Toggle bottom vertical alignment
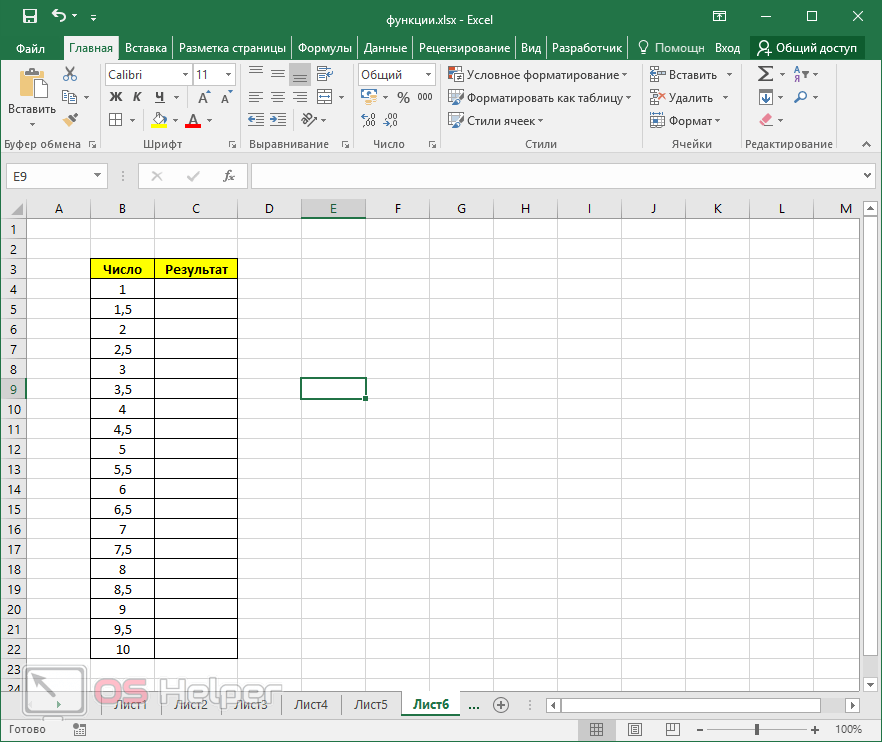 pyautogui.click(x=300, y=74)
